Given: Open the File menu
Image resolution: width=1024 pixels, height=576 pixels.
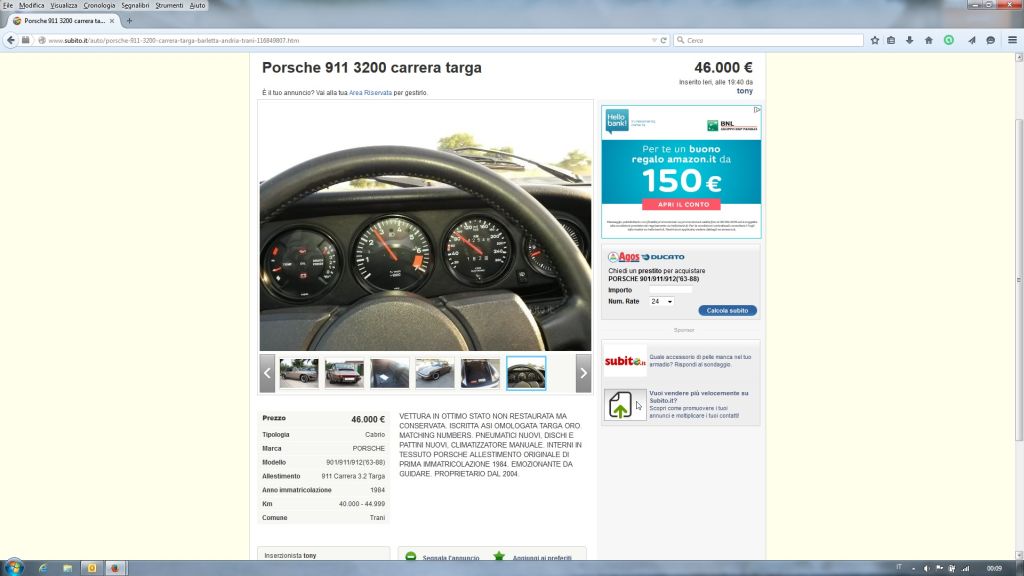Looking at the screenshot, I should click(x=8, y=5).
